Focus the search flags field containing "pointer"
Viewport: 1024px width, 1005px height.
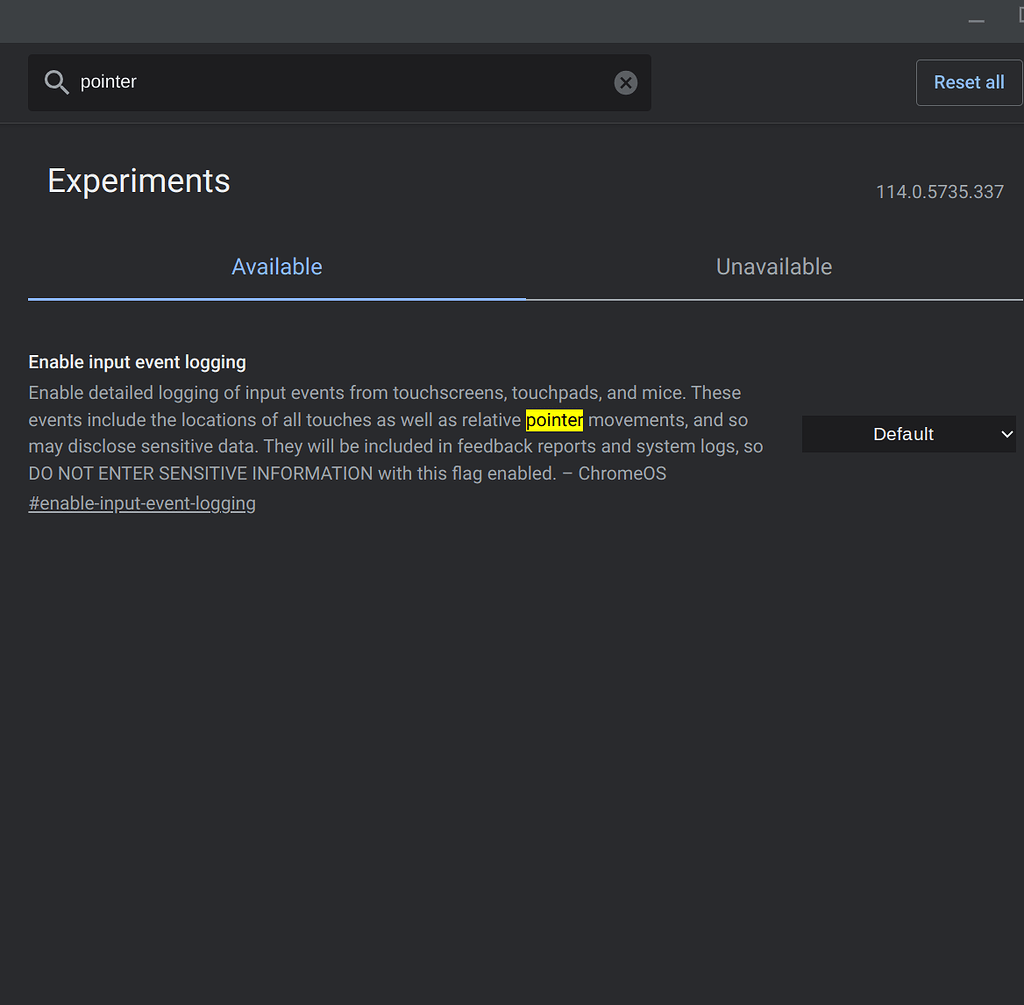[340, 82]
